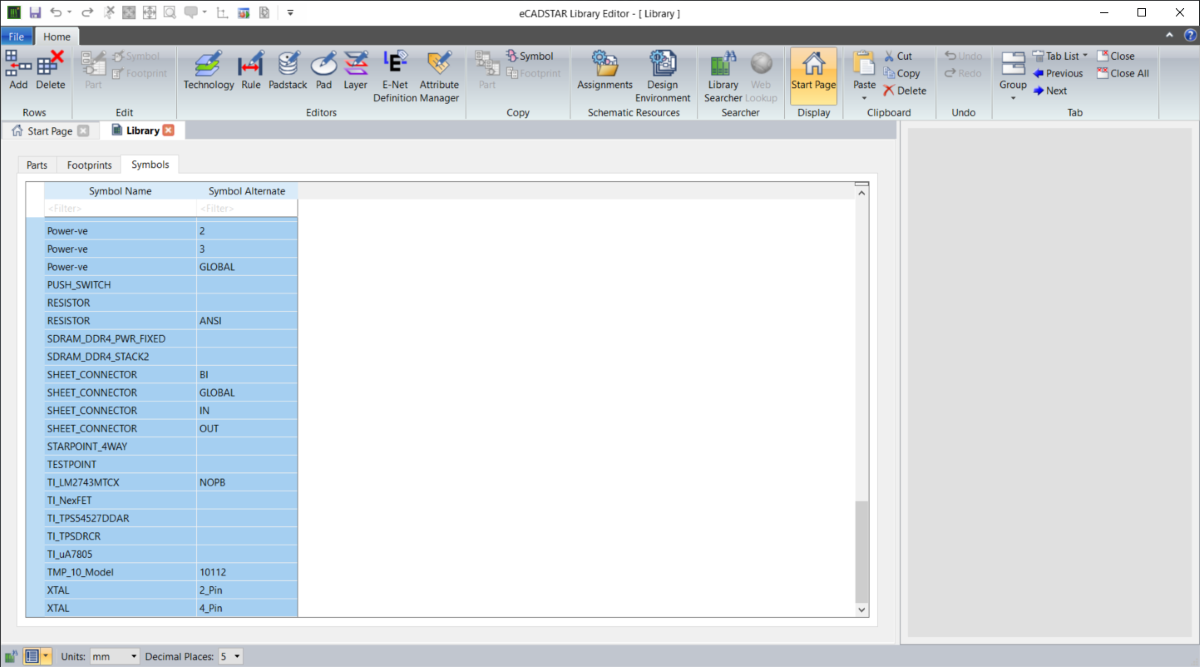This screenshot has width=1200, height=667.
Task: Open the Design Environment settings
Action: click(x=662, y=76)
